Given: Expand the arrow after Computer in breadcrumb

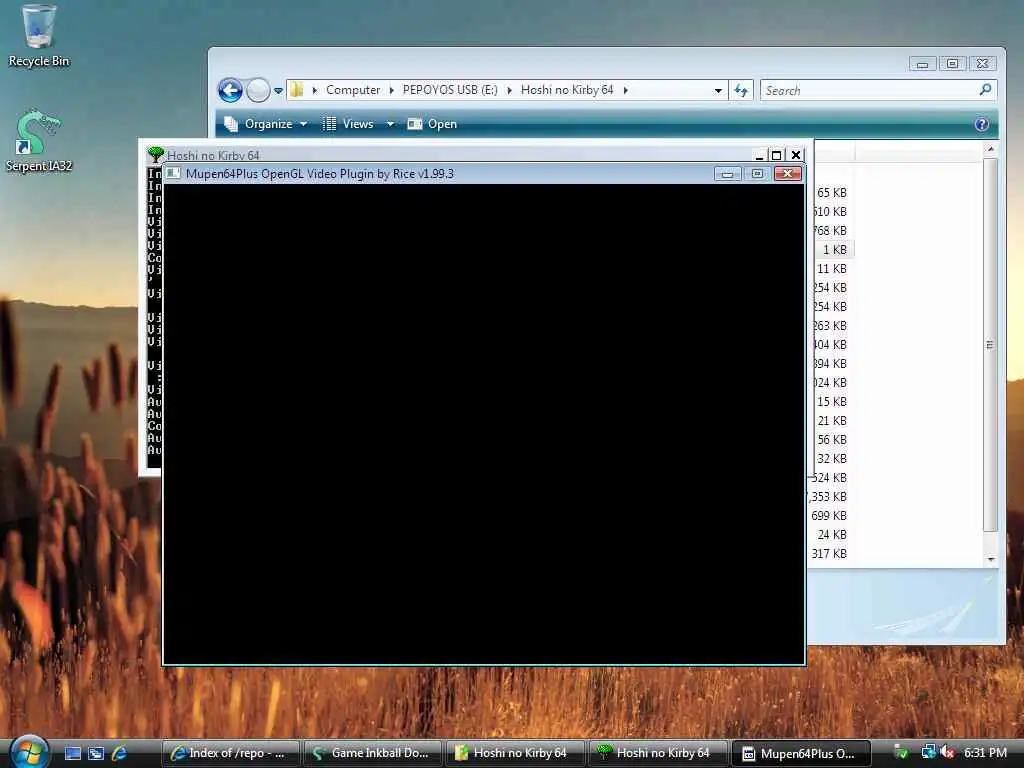Looking at the screenshot, I should 391,90.
